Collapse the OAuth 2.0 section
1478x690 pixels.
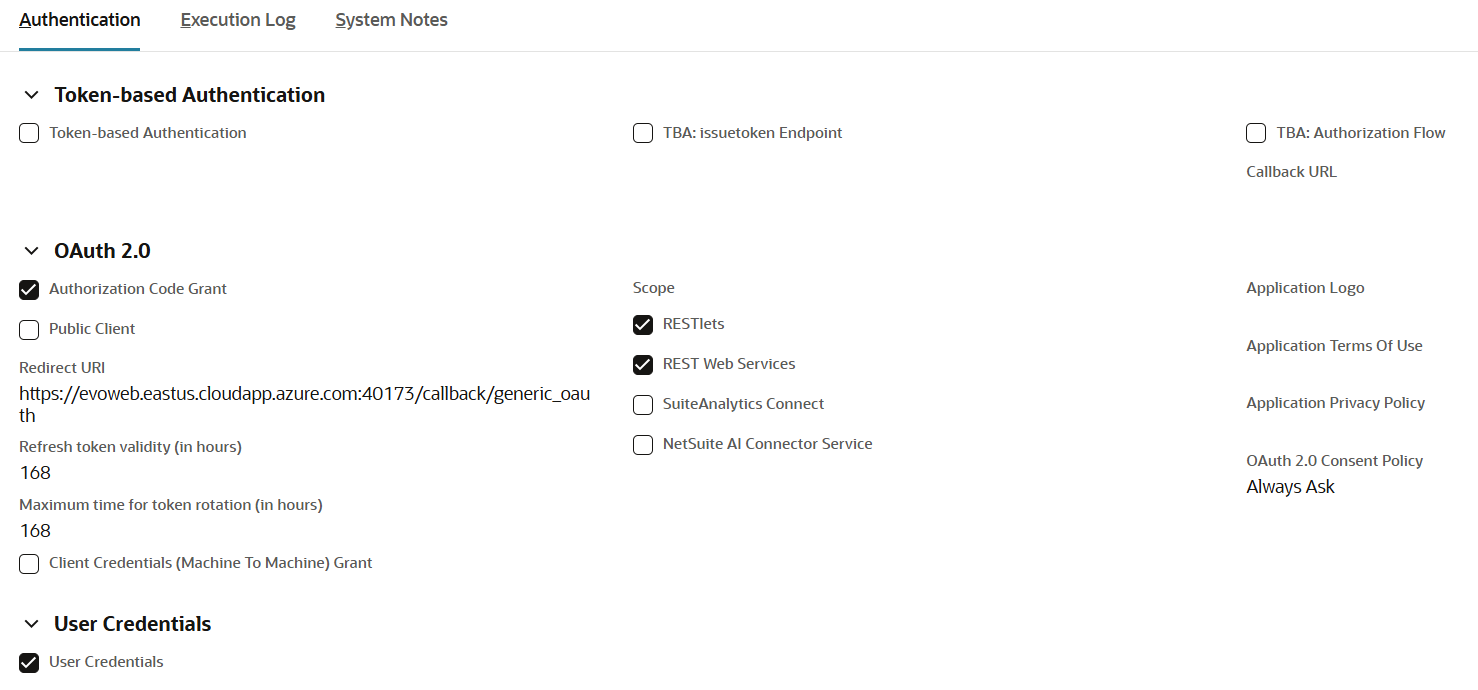(x=31, y=251)
